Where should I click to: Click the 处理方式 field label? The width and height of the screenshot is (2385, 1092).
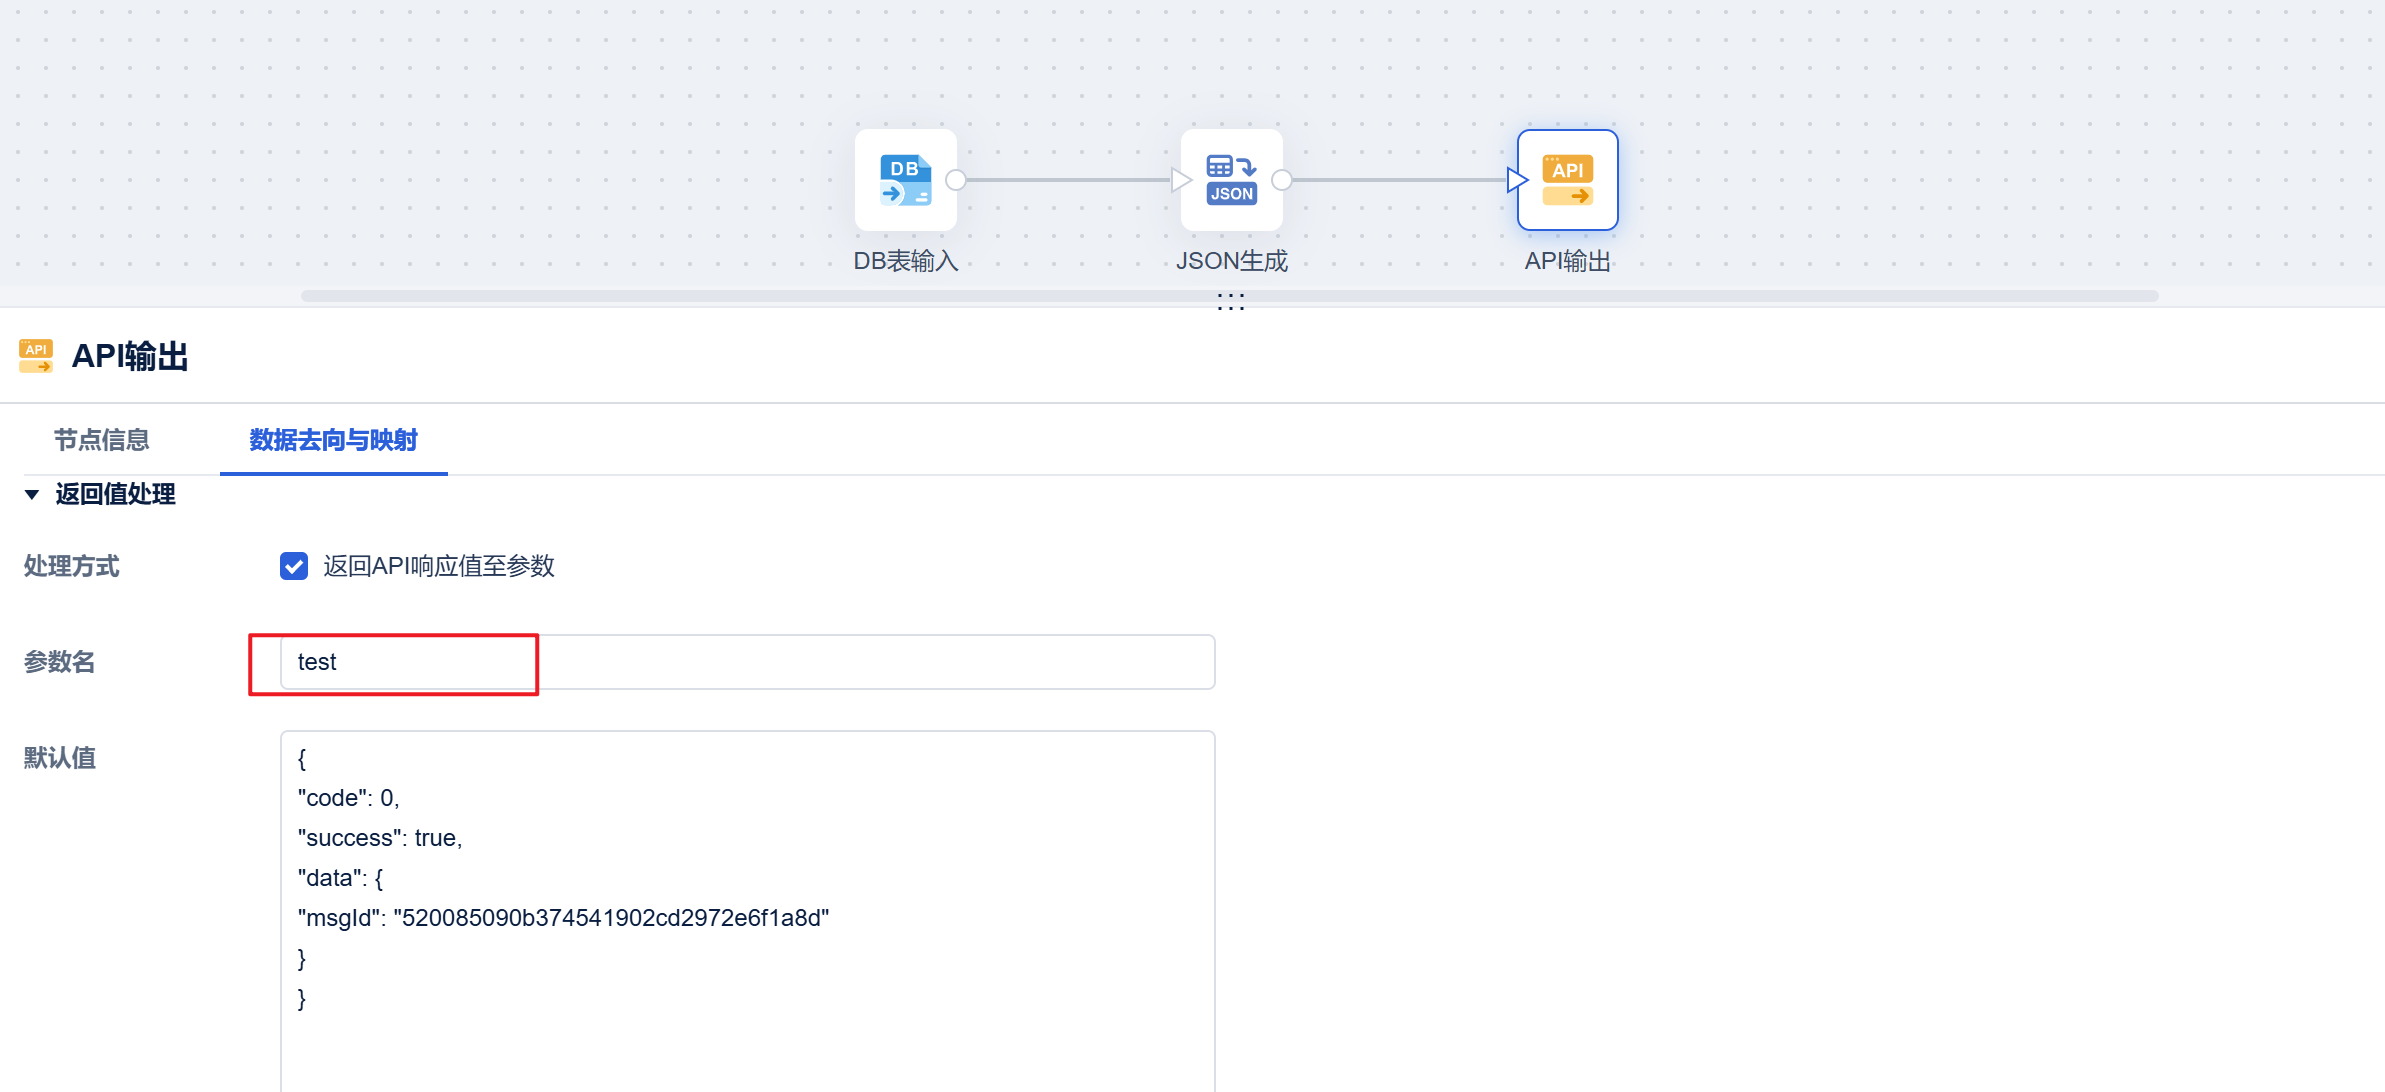71,566
